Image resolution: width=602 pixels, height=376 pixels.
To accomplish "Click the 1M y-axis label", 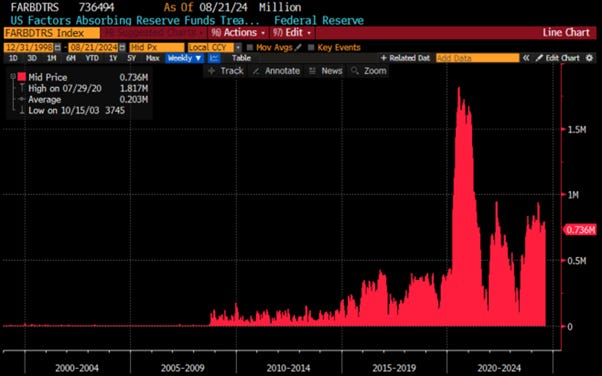I will [573, 195].
